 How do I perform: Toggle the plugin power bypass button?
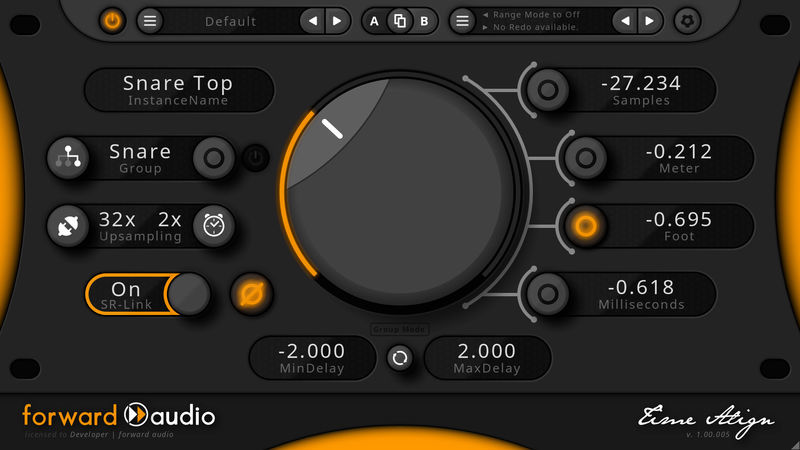click(112, 21)
